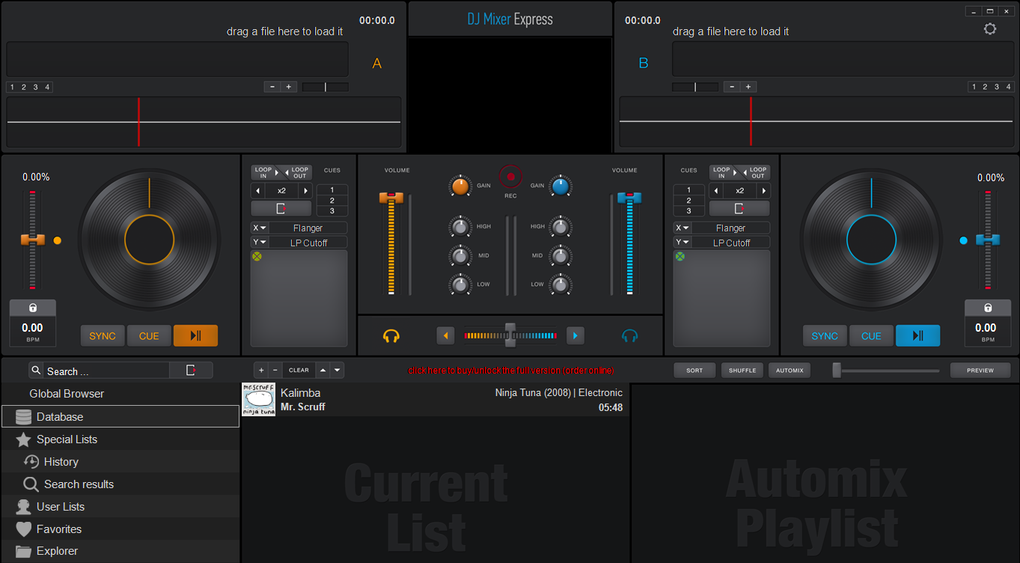
Task: Click deck B load file icon under loop
Action: [x=739, y=209]
